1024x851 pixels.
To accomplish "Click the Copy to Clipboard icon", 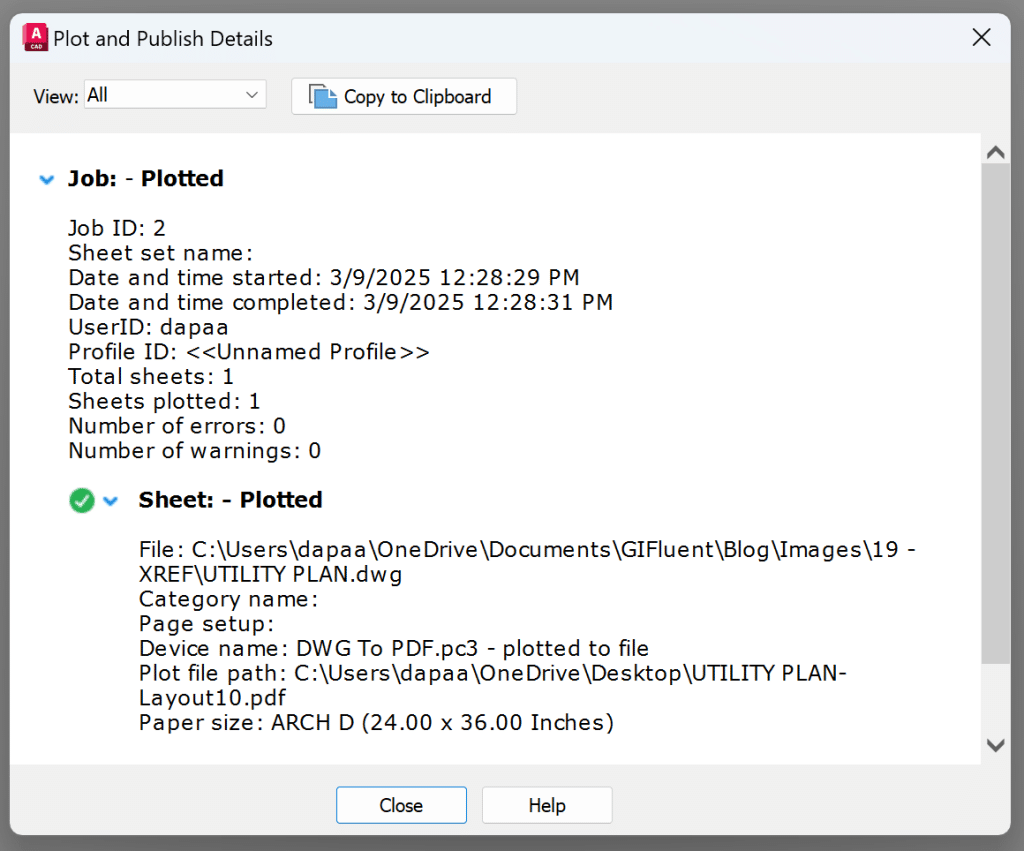I will [x=321, y=95].
